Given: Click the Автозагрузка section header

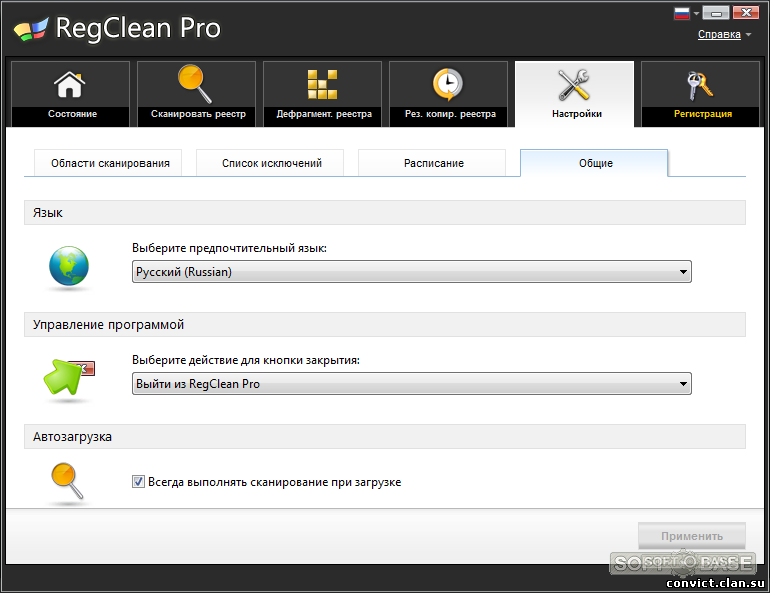Looking at the screenshot, I should point(385,436).
